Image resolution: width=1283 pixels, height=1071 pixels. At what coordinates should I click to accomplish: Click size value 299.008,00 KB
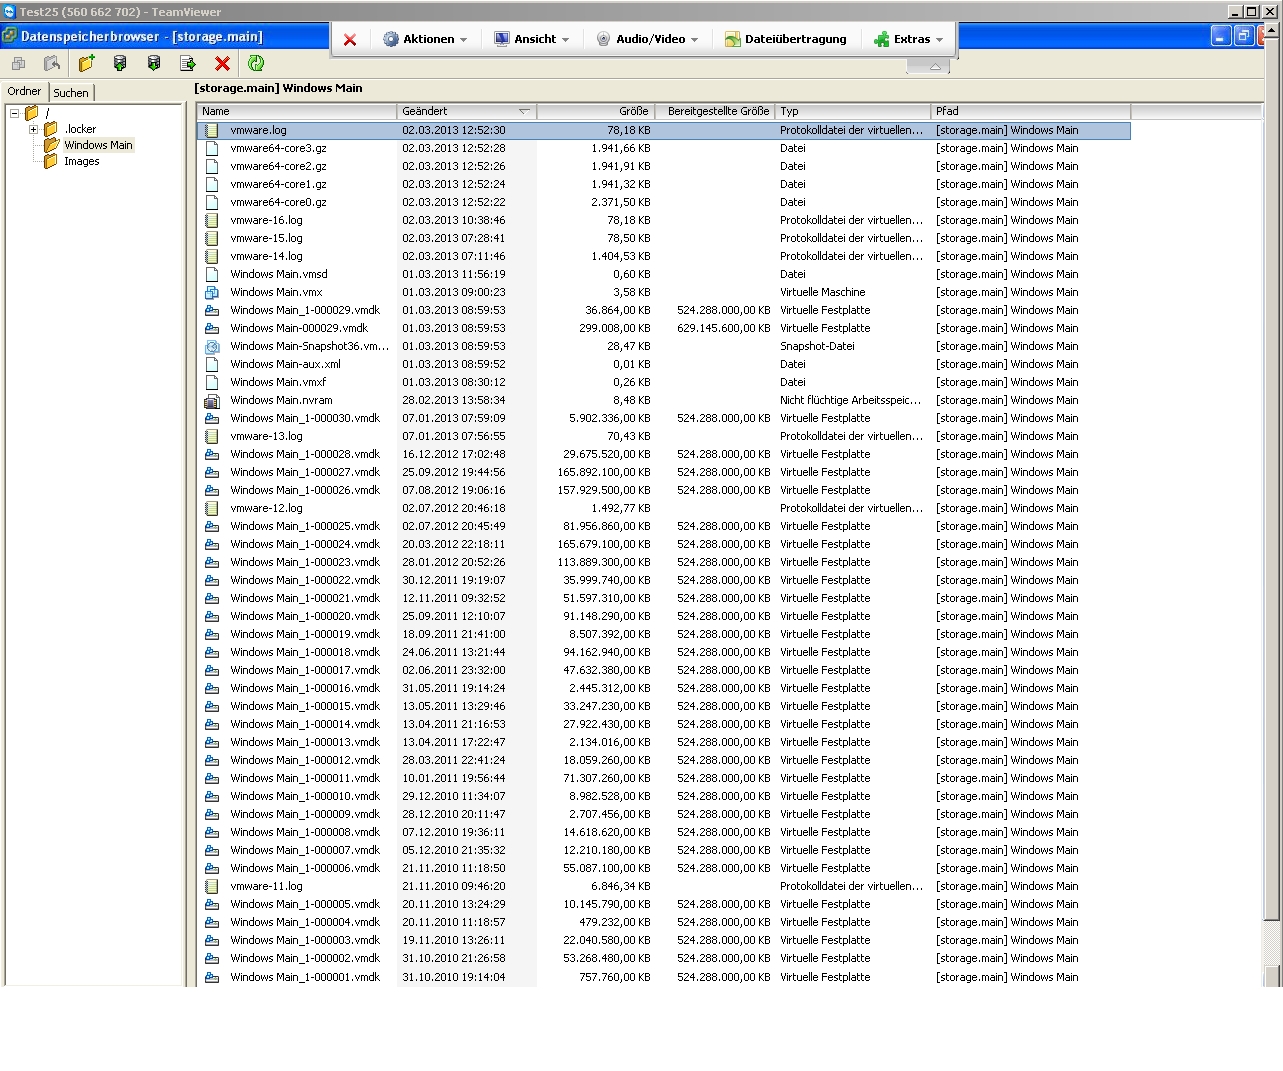click(x=615, y=328)
